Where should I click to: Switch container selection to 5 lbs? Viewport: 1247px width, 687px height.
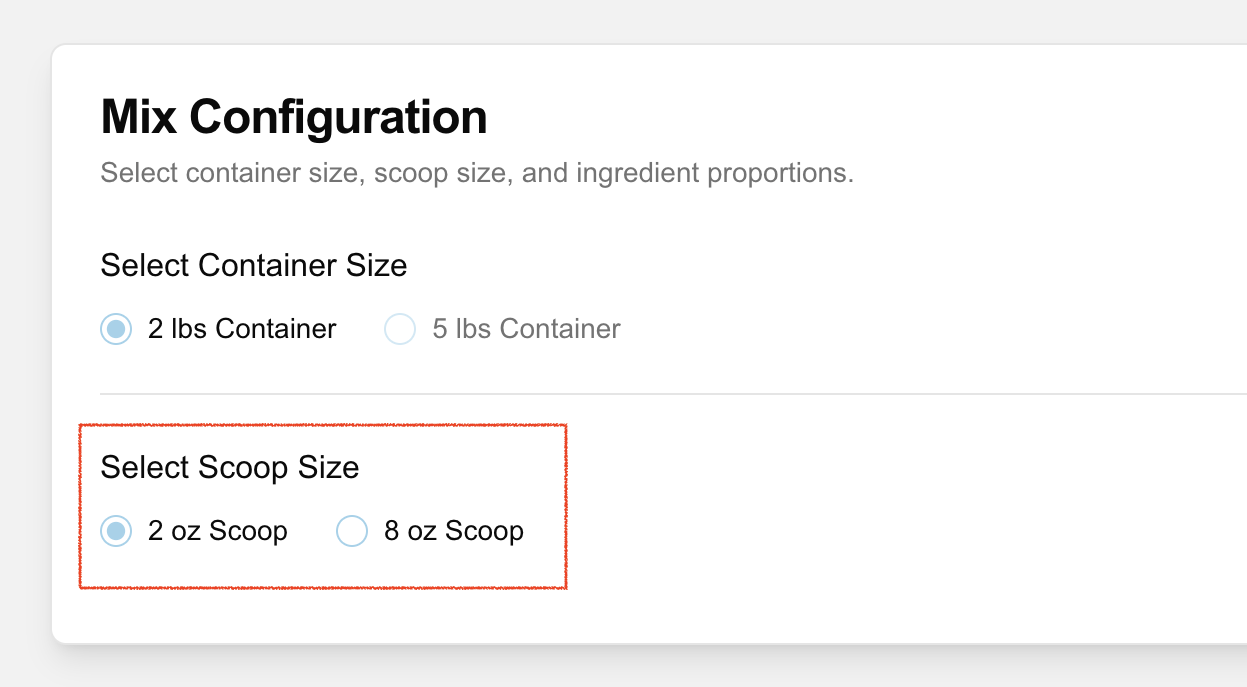(399, 328)
